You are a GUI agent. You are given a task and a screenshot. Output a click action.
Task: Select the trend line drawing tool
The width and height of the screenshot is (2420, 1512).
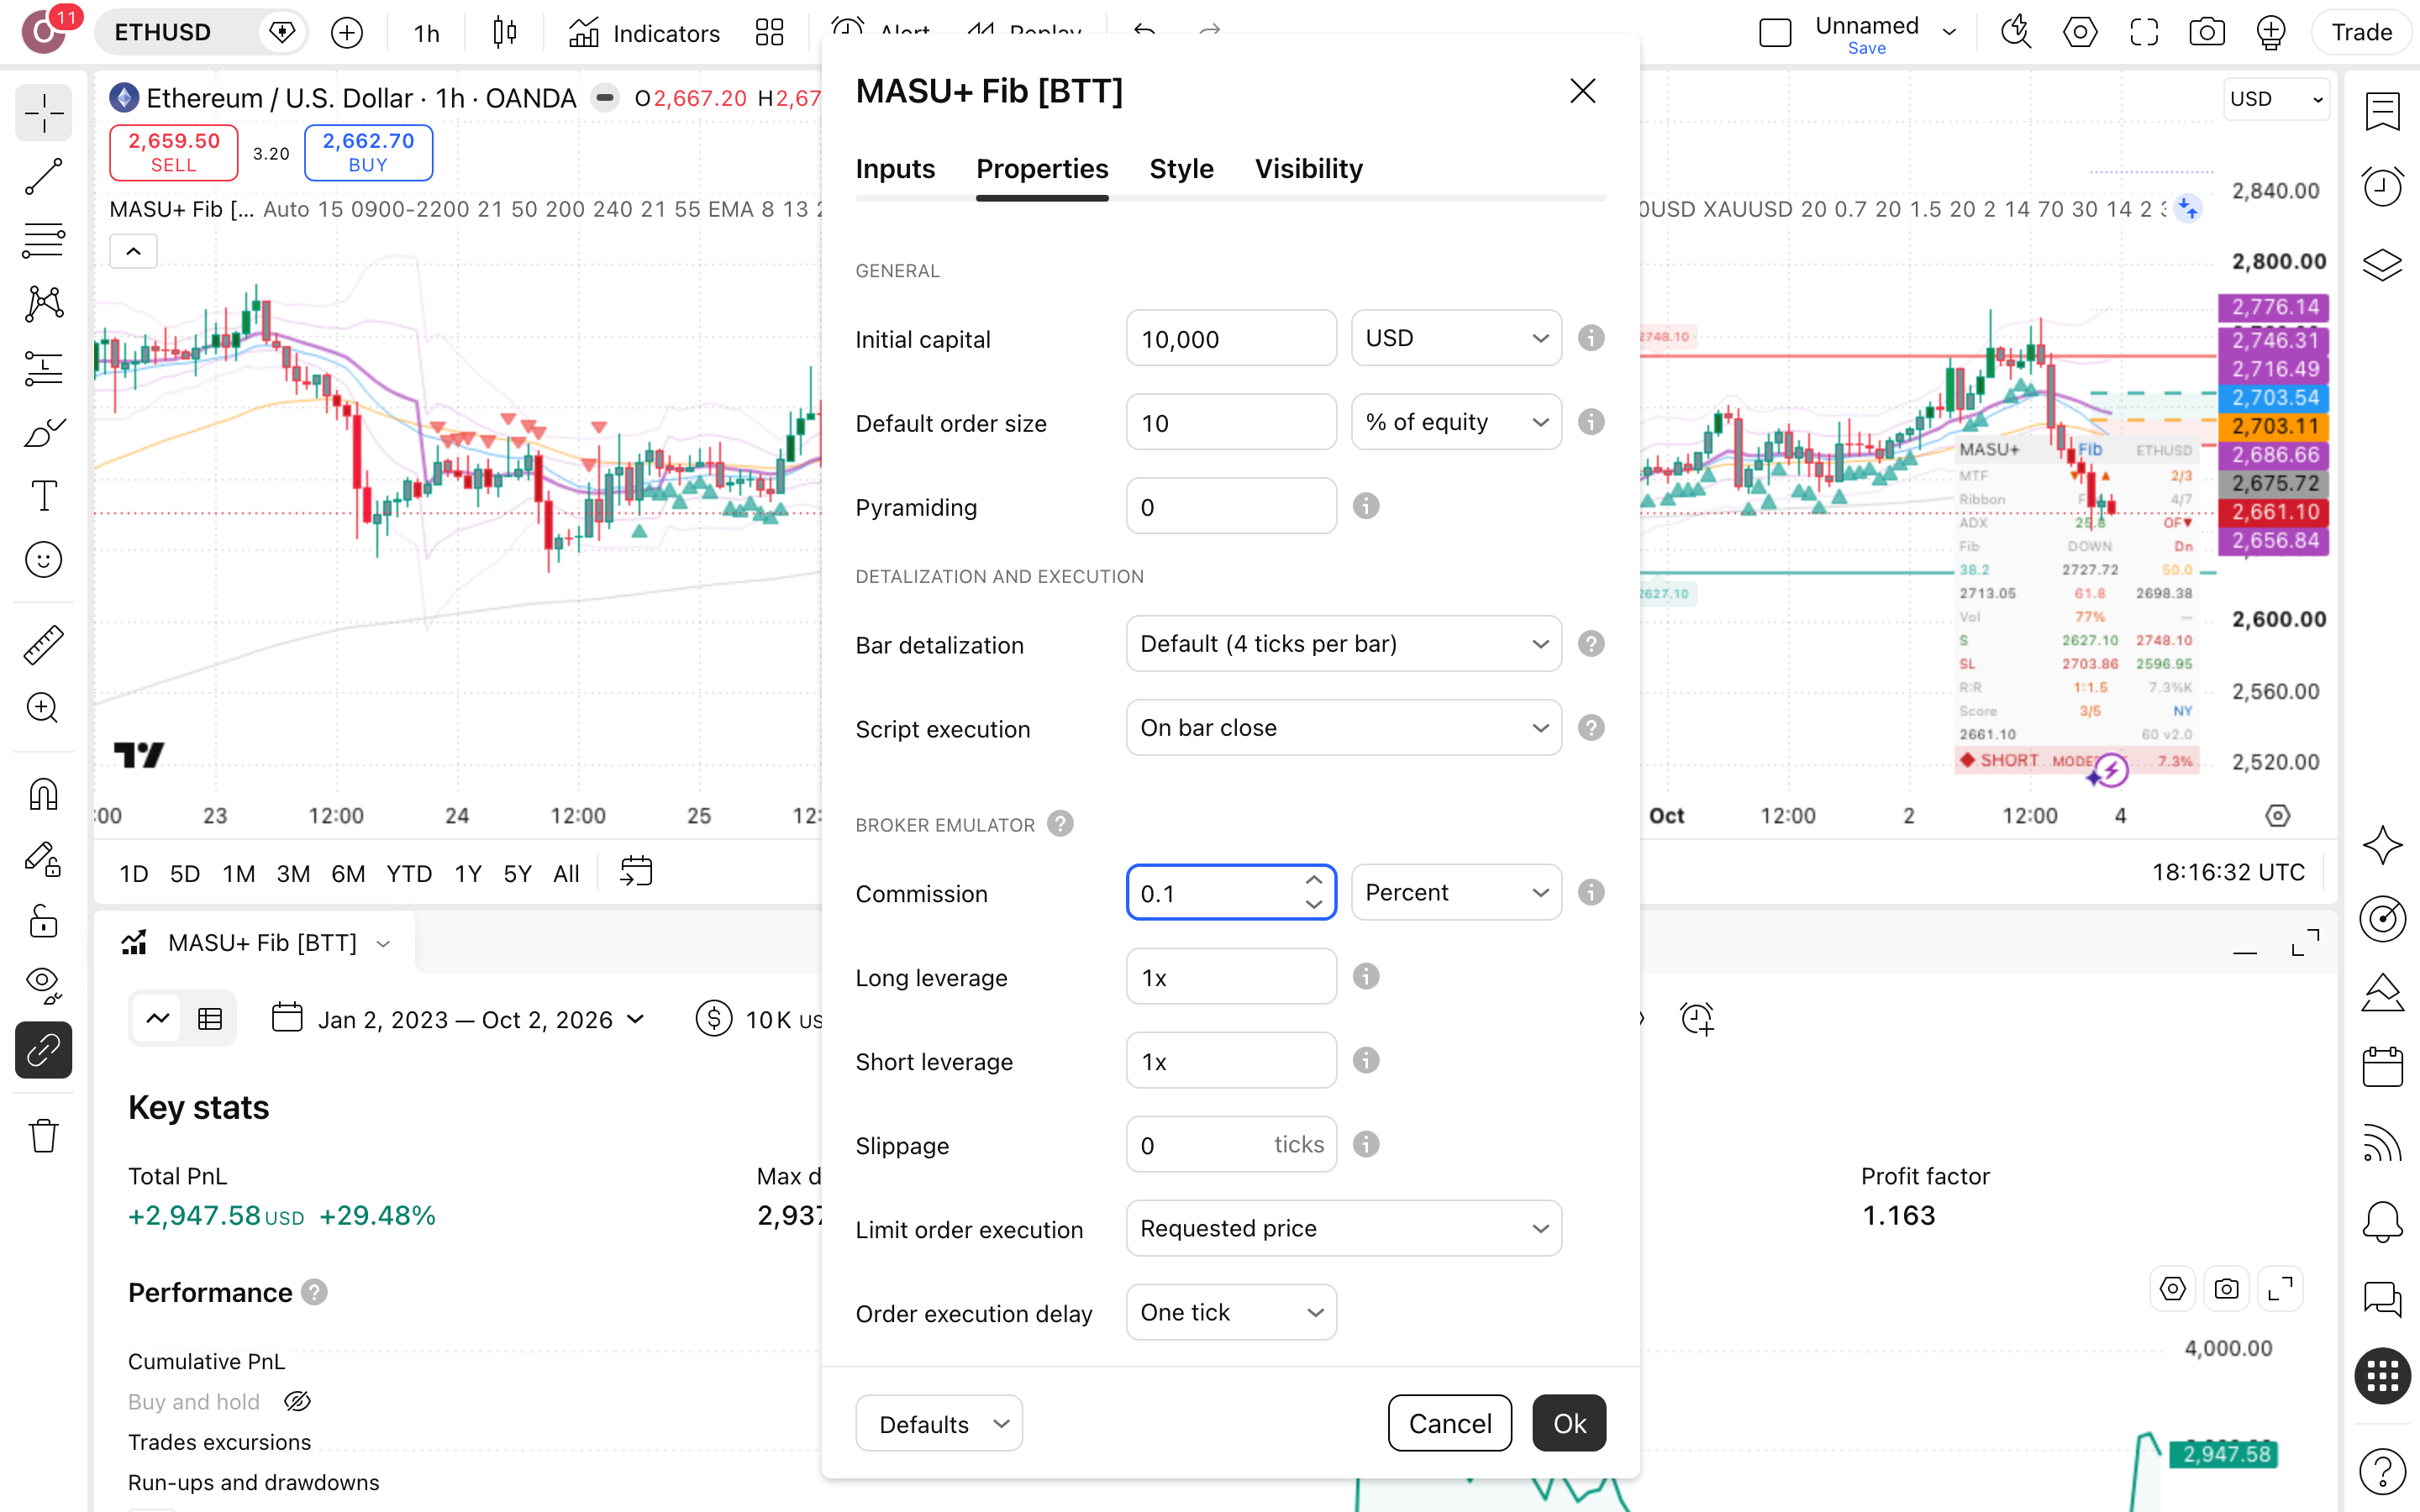point(43,176)
